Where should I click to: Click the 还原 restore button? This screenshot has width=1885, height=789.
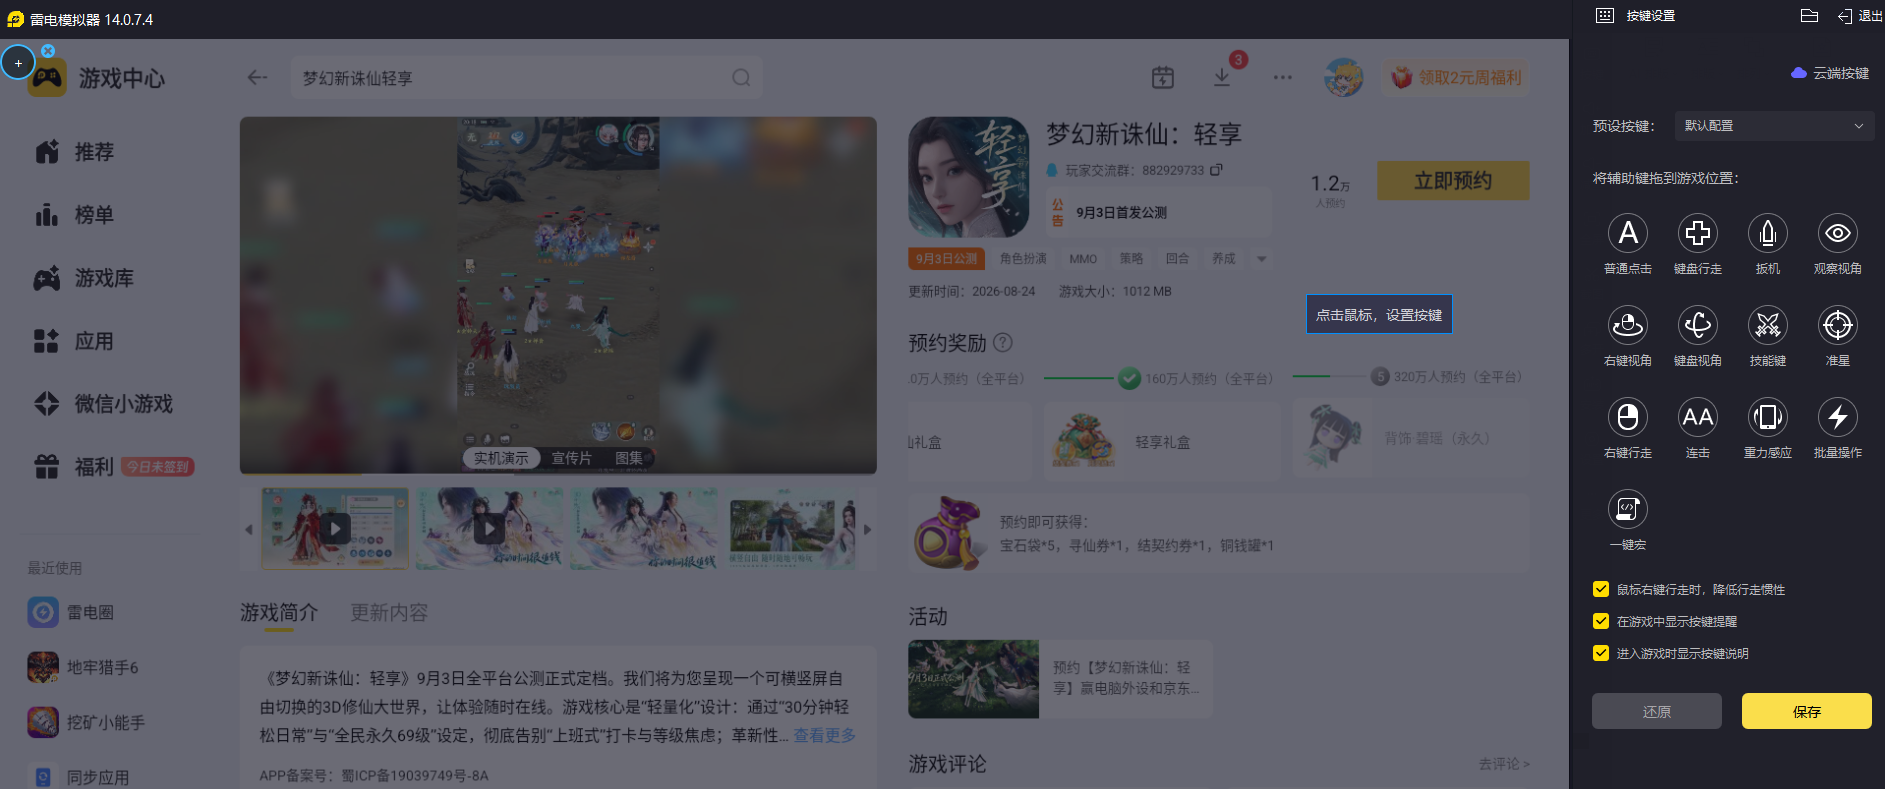click(x=1657, y=711)
